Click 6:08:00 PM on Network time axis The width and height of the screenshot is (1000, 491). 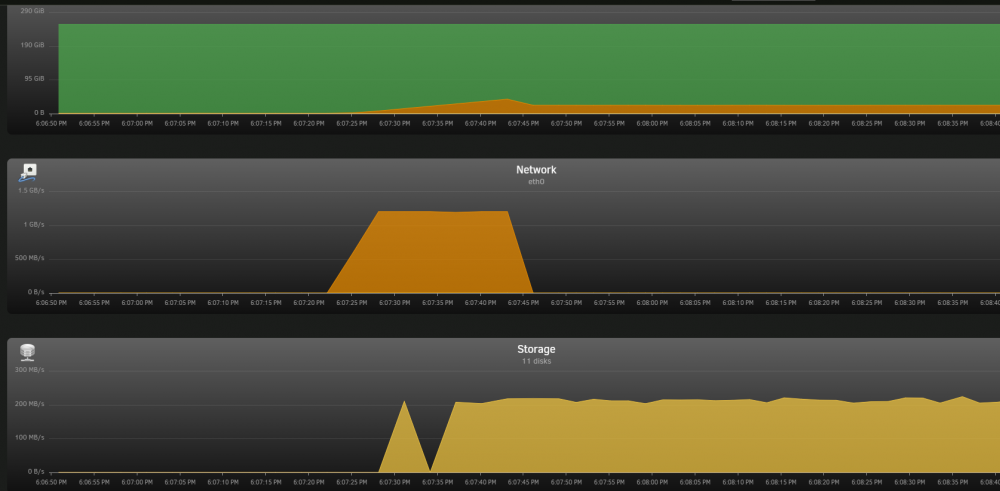(652, 303)
